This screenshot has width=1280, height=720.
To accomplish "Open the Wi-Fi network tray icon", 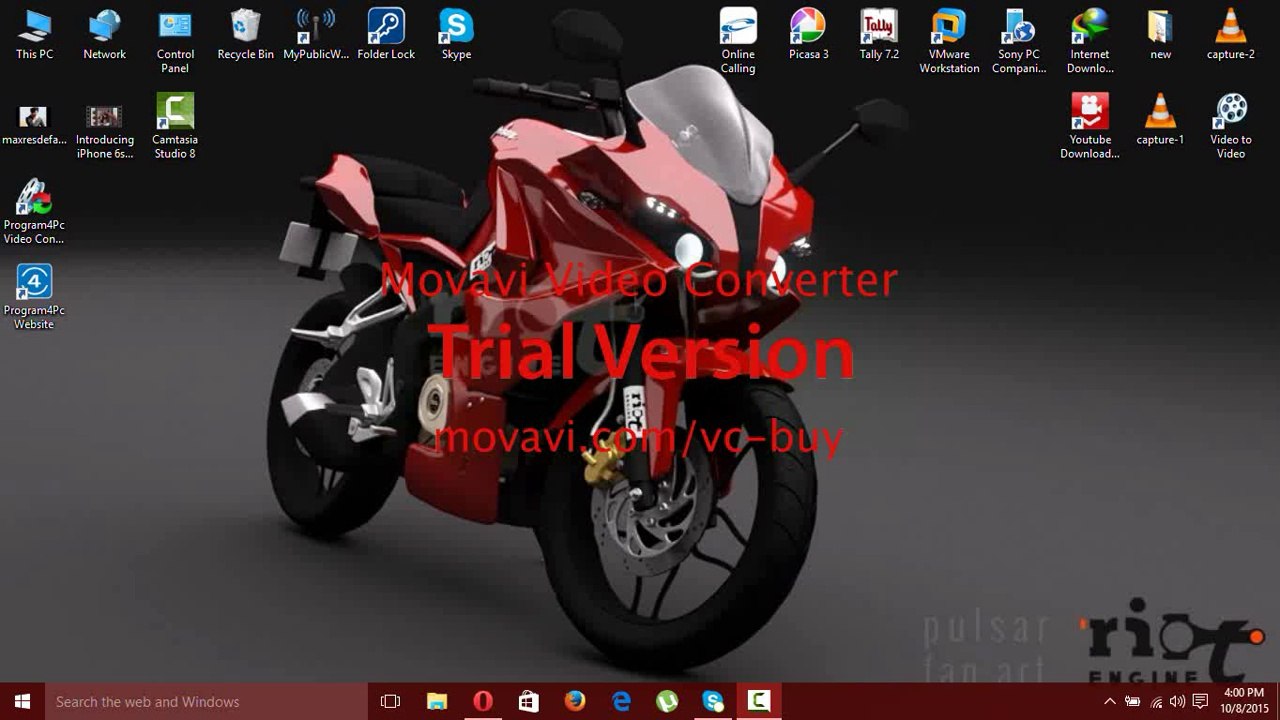I will click(x=1156, y=702).
